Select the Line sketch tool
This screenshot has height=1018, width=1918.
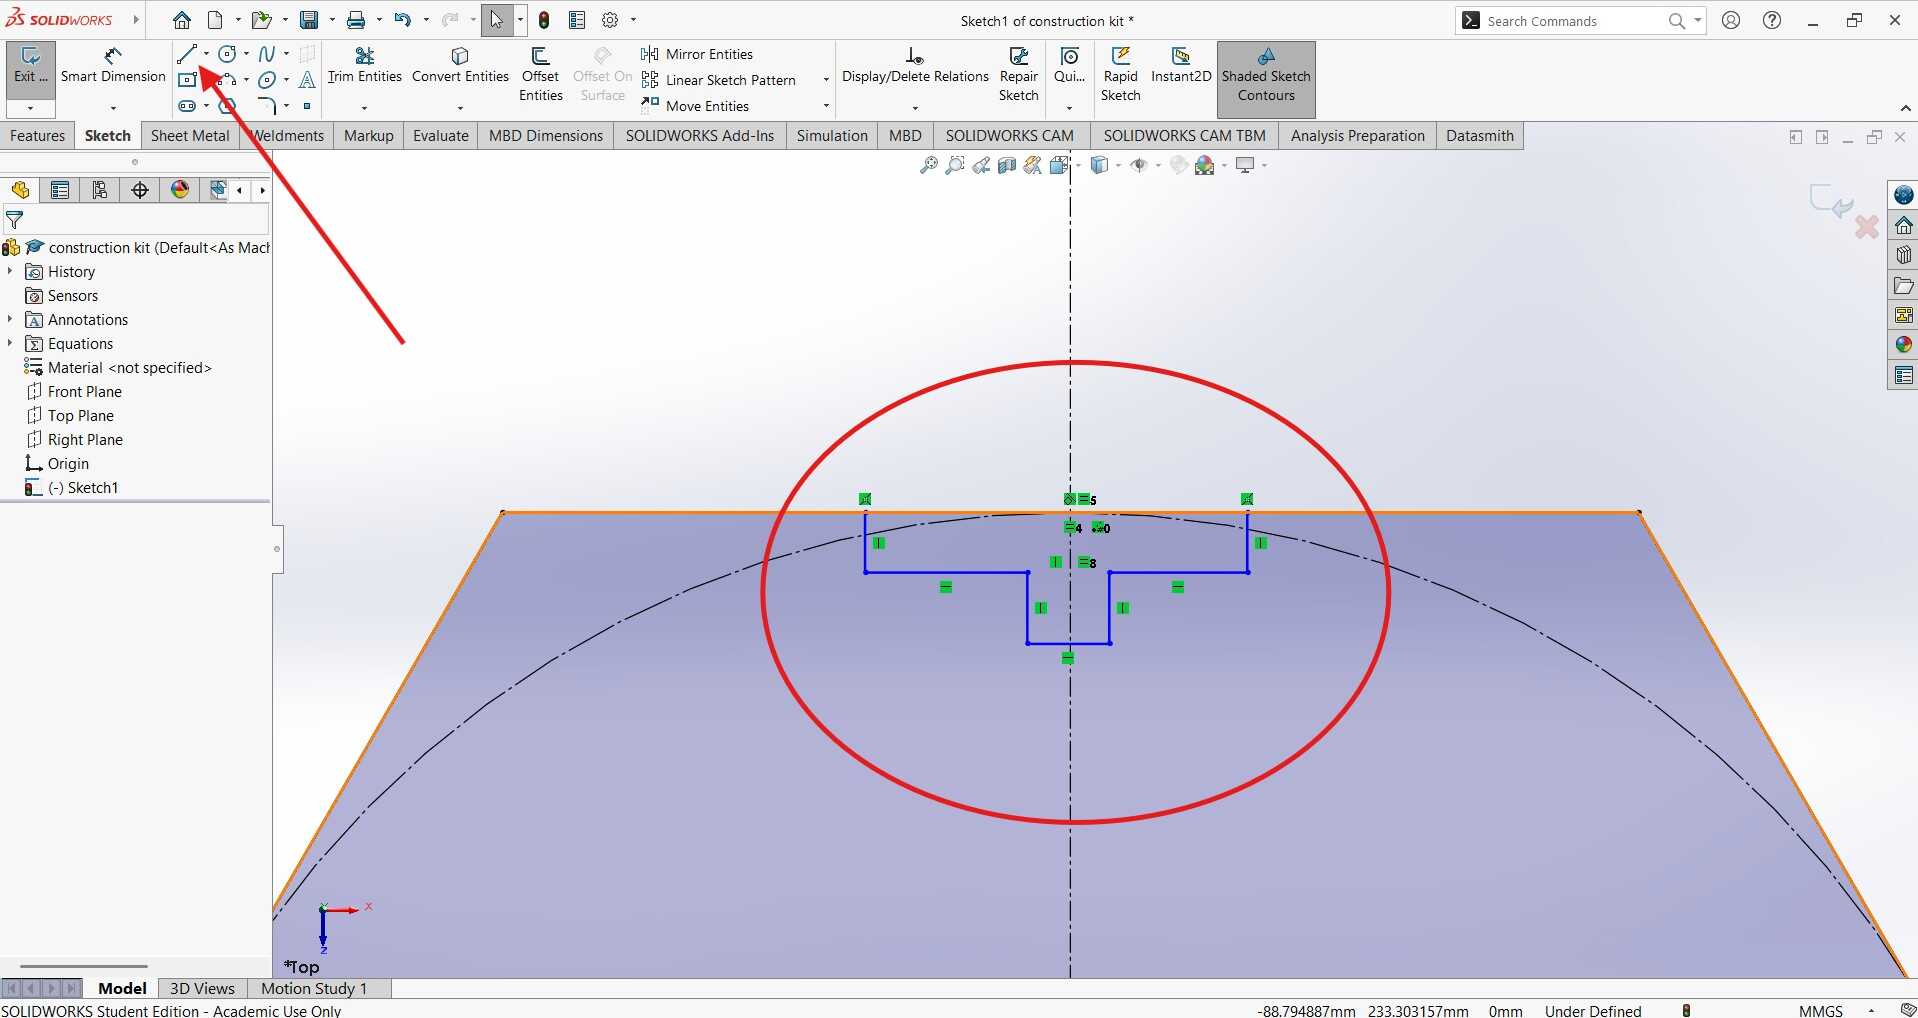click(x=186, y=54)
